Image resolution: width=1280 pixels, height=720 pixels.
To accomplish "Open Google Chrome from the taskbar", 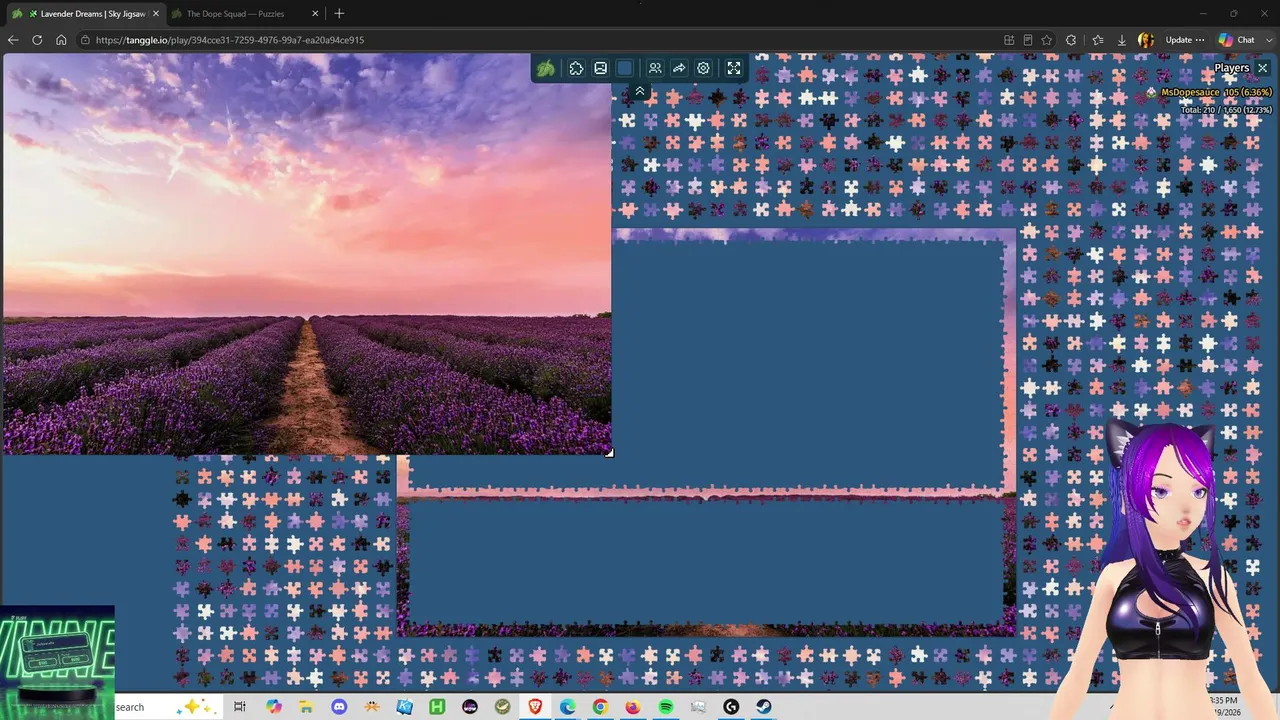I will (x=600, y=707).
